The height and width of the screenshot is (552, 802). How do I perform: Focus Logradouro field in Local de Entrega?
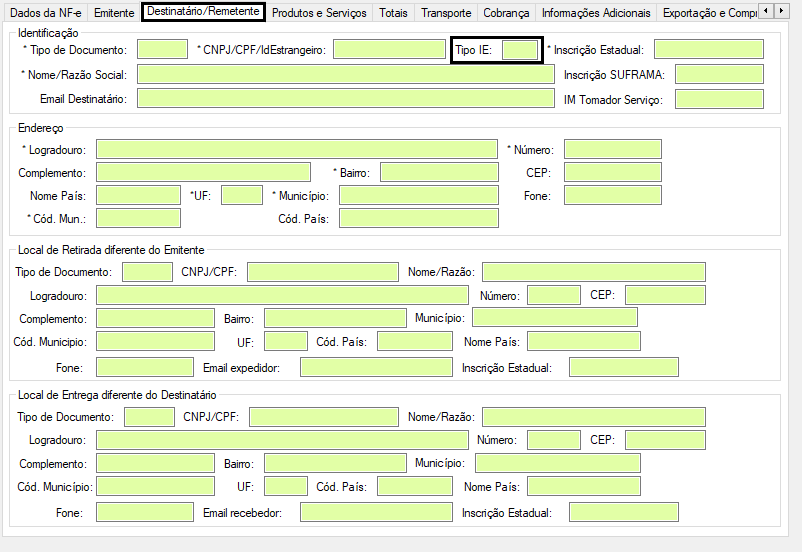pos(282,440)
